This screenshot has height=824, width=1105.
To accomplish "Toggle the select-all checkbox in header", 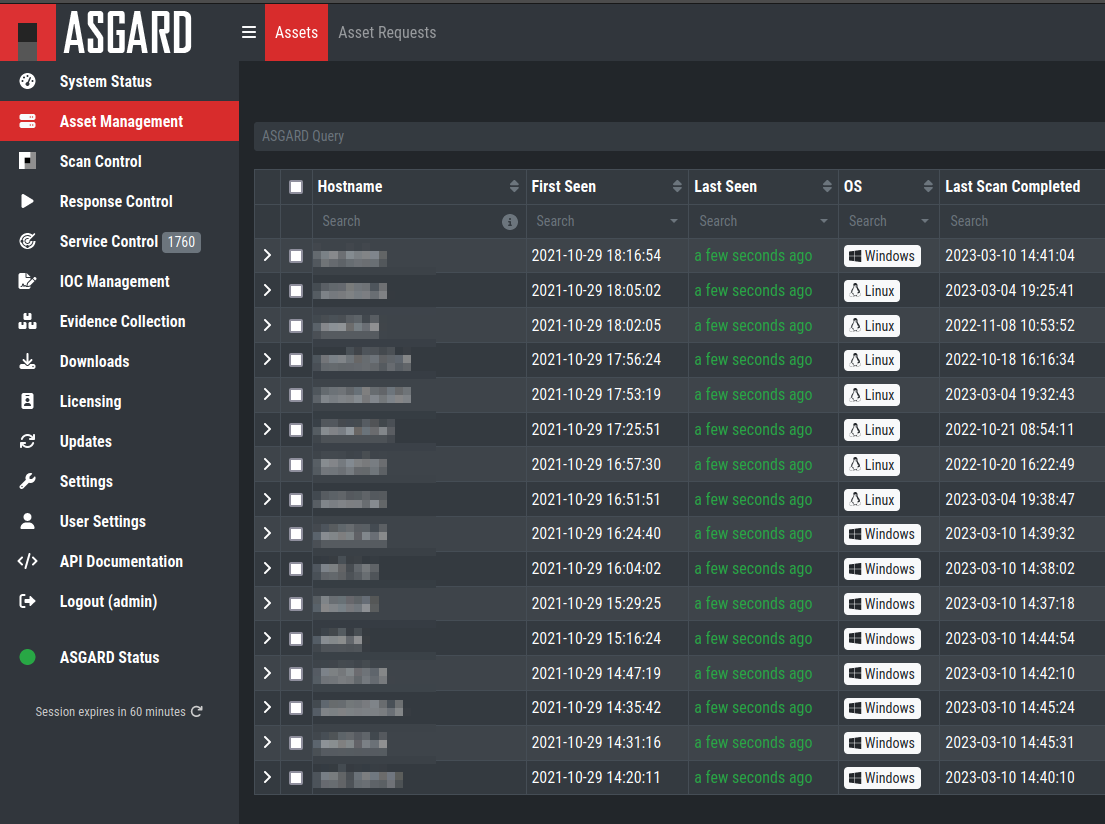I will [296, 187].
